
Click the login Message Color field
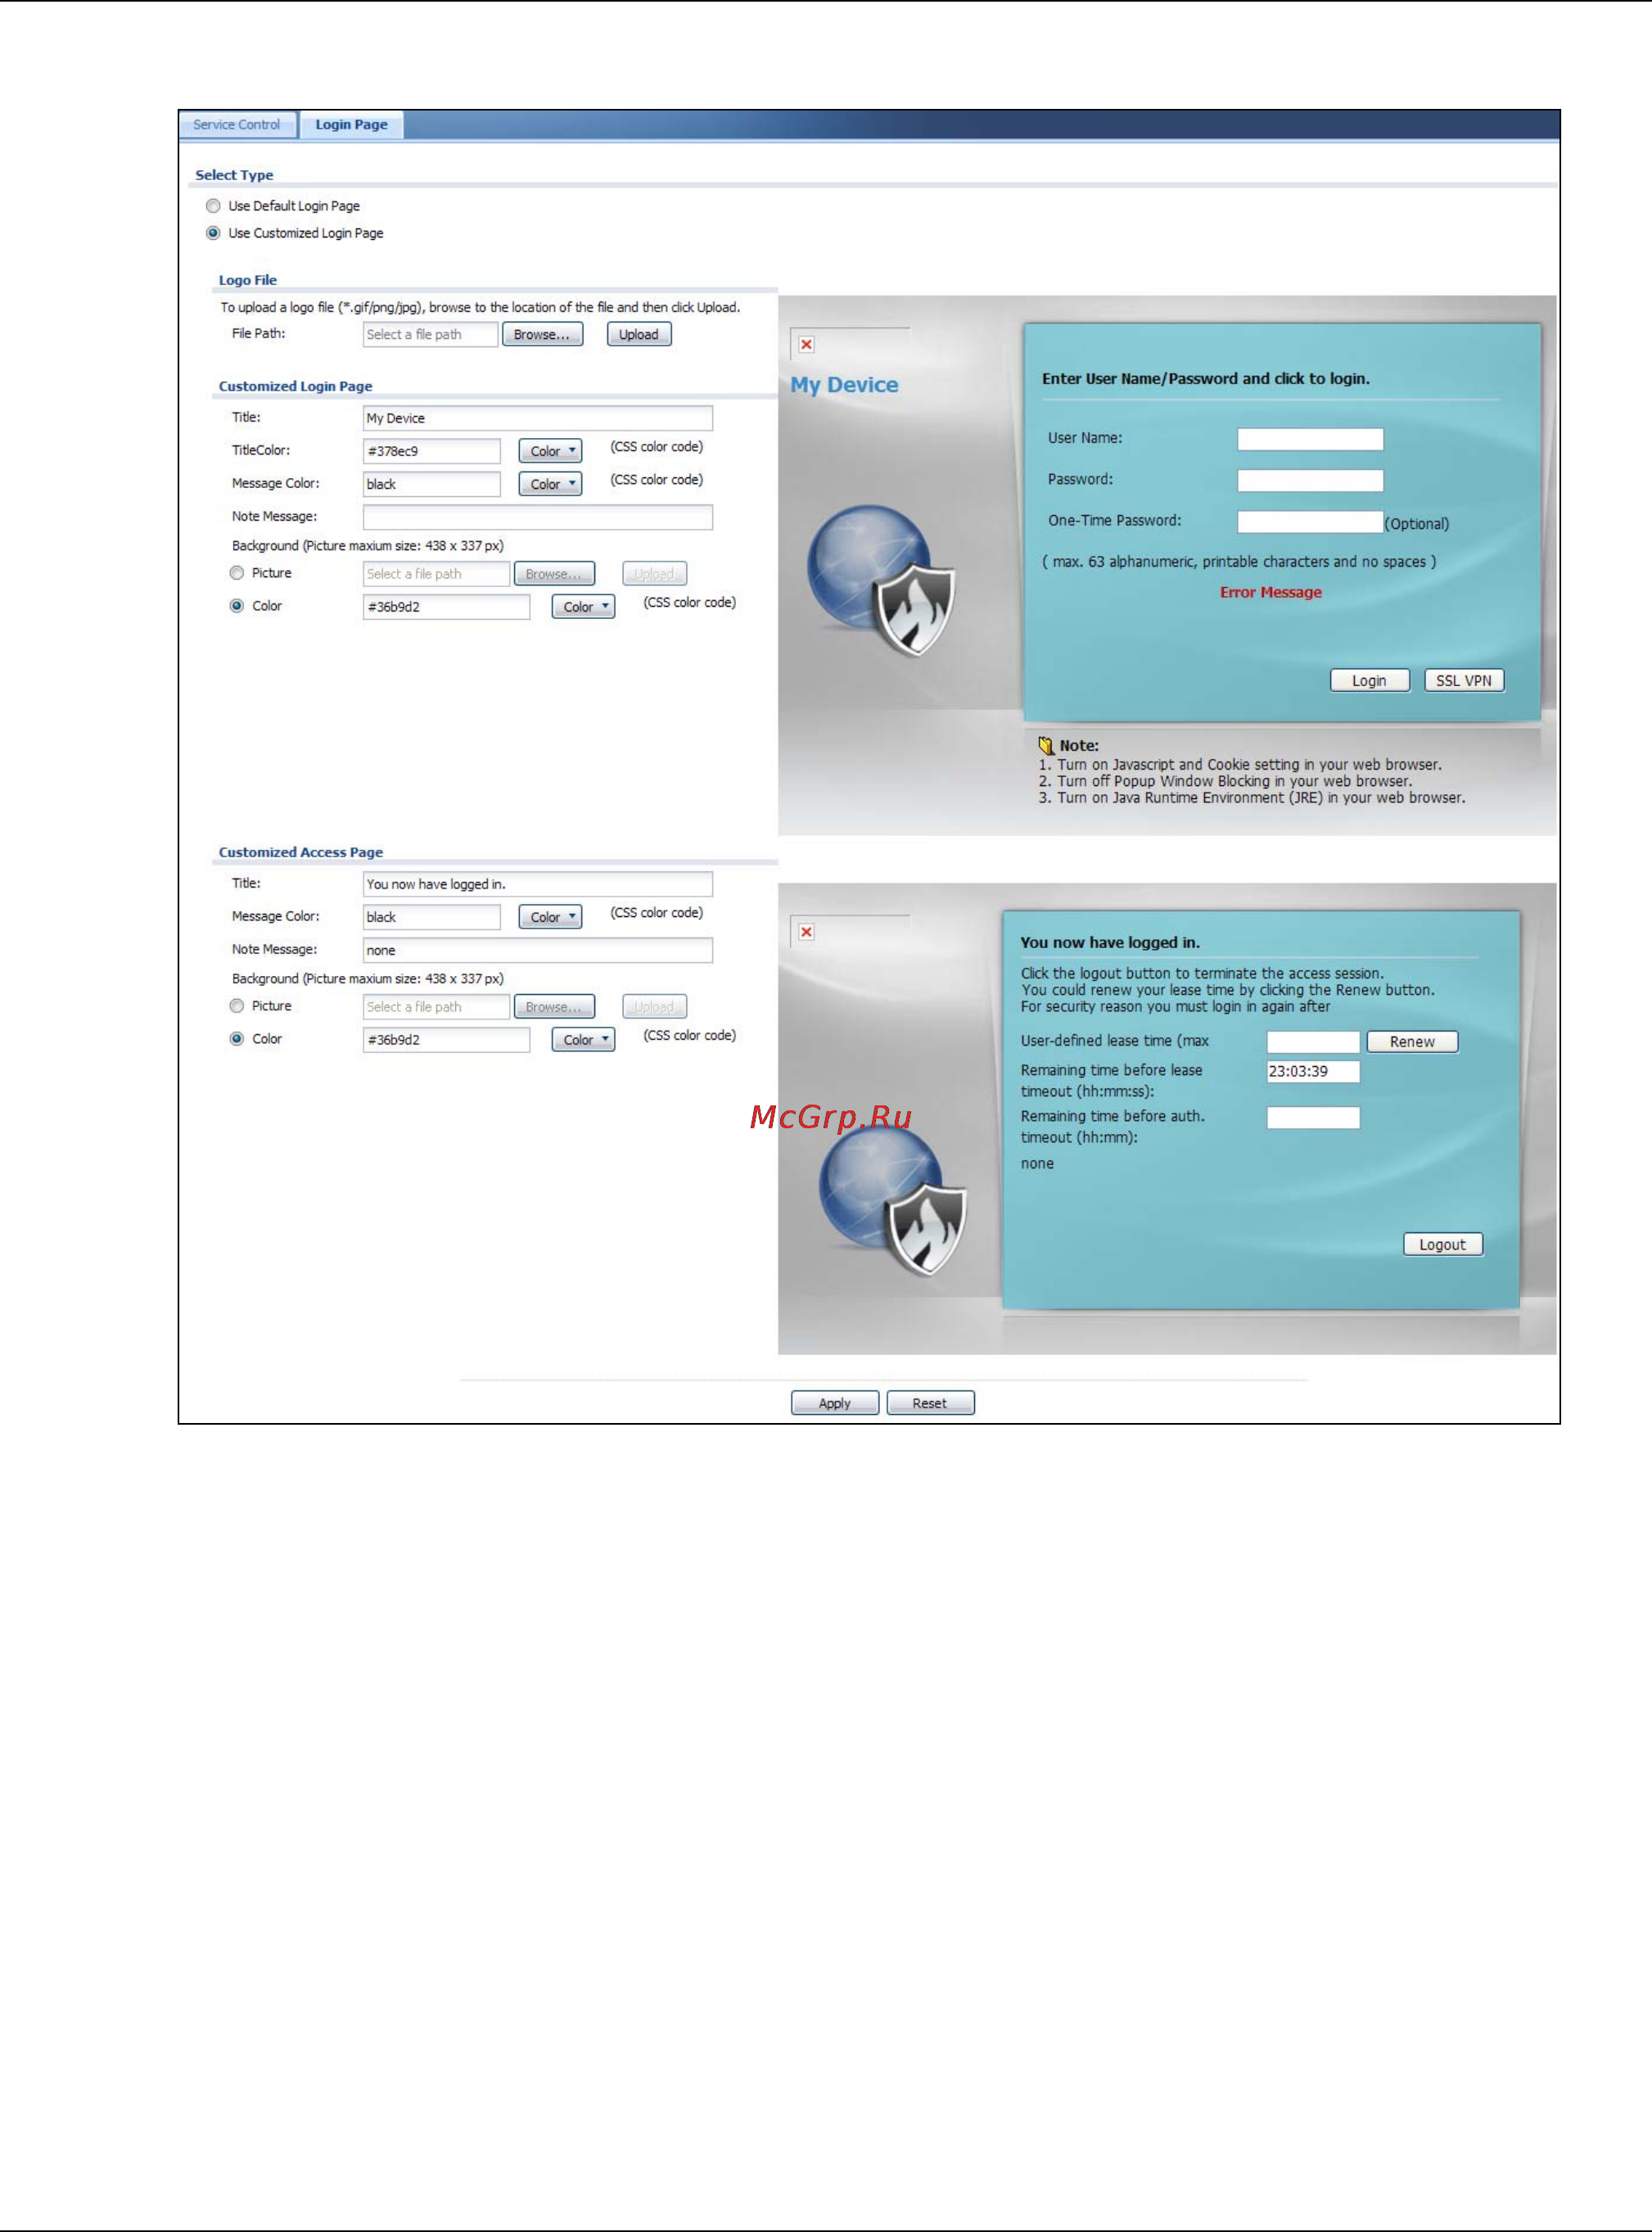point(432,484)
